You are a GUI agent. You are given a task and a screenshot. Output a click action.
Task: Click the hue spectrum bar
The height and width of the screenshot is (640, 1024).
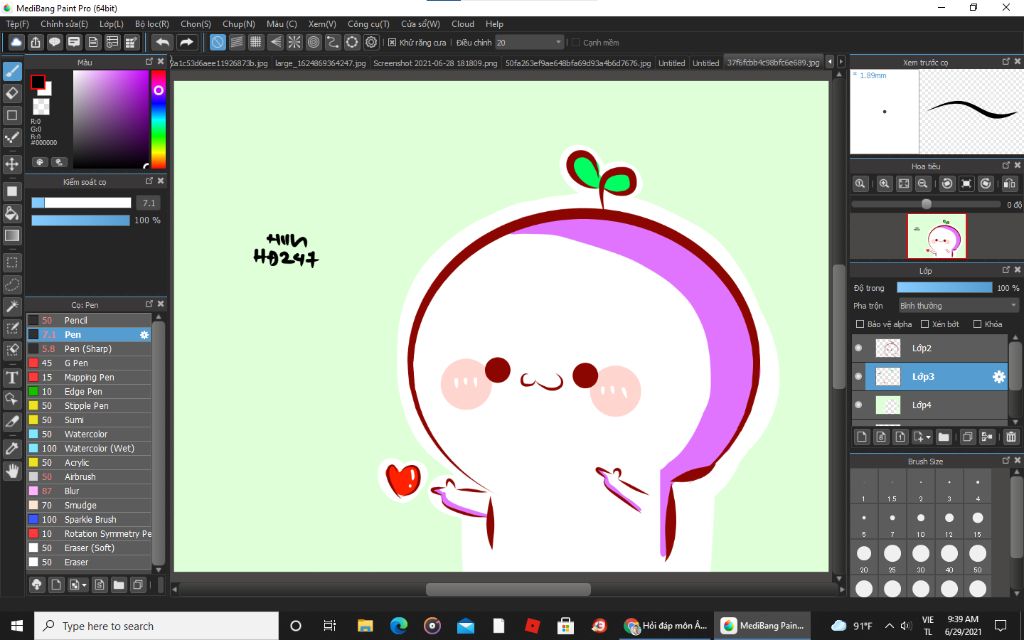158,119
